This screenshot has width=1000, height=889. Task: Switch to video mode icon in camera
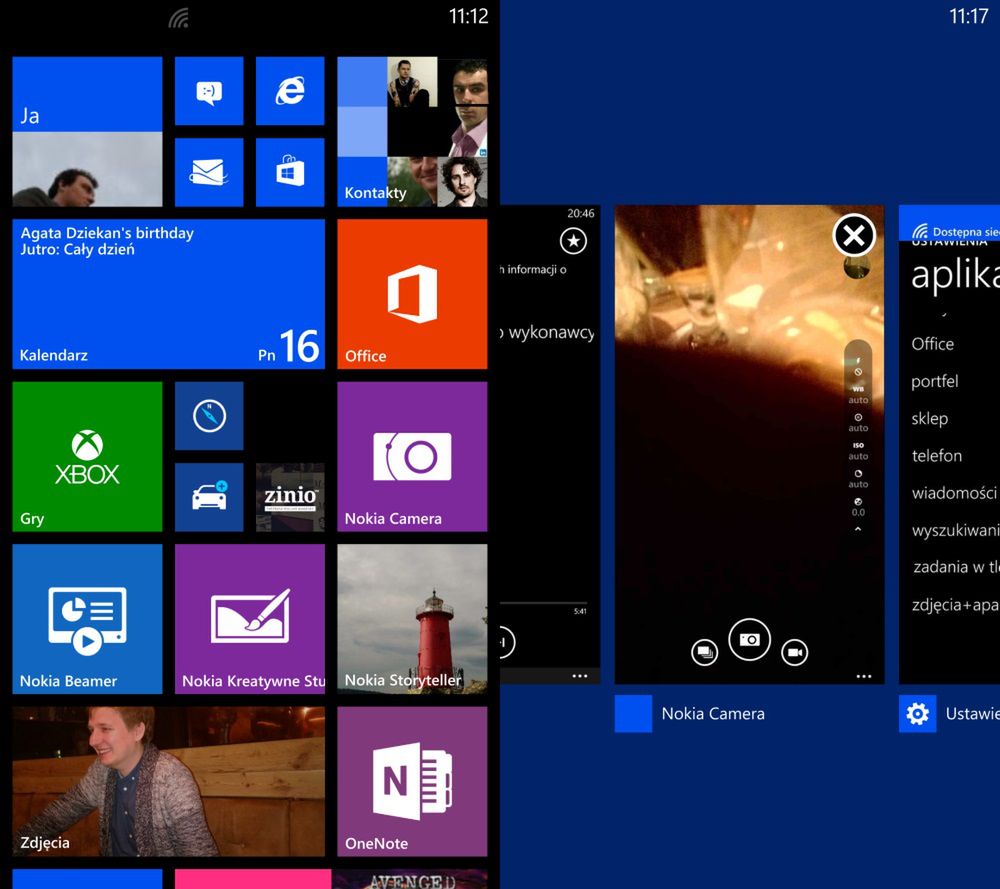click(x=794, y=652)
